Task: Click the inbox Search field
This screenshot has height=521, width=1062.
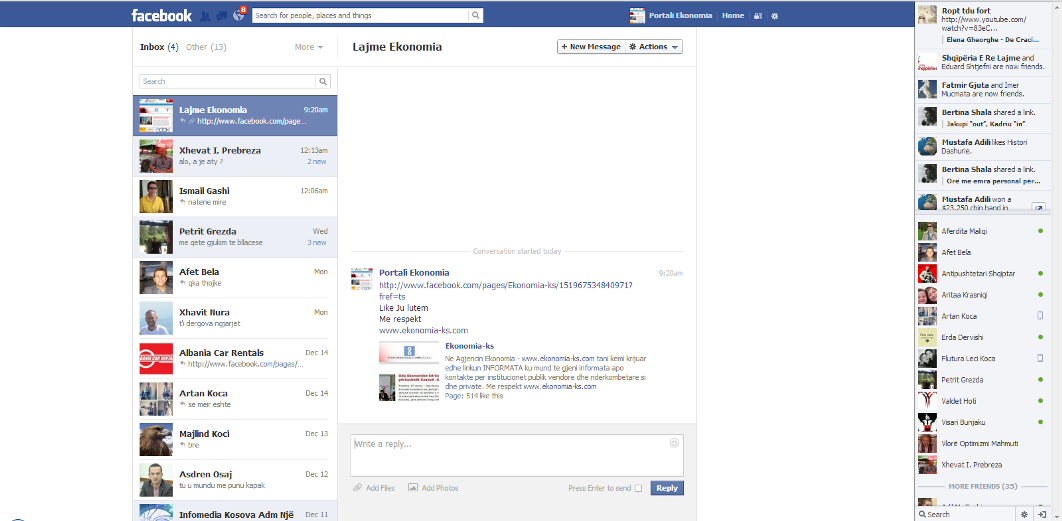Action: [x=228, y=81]
